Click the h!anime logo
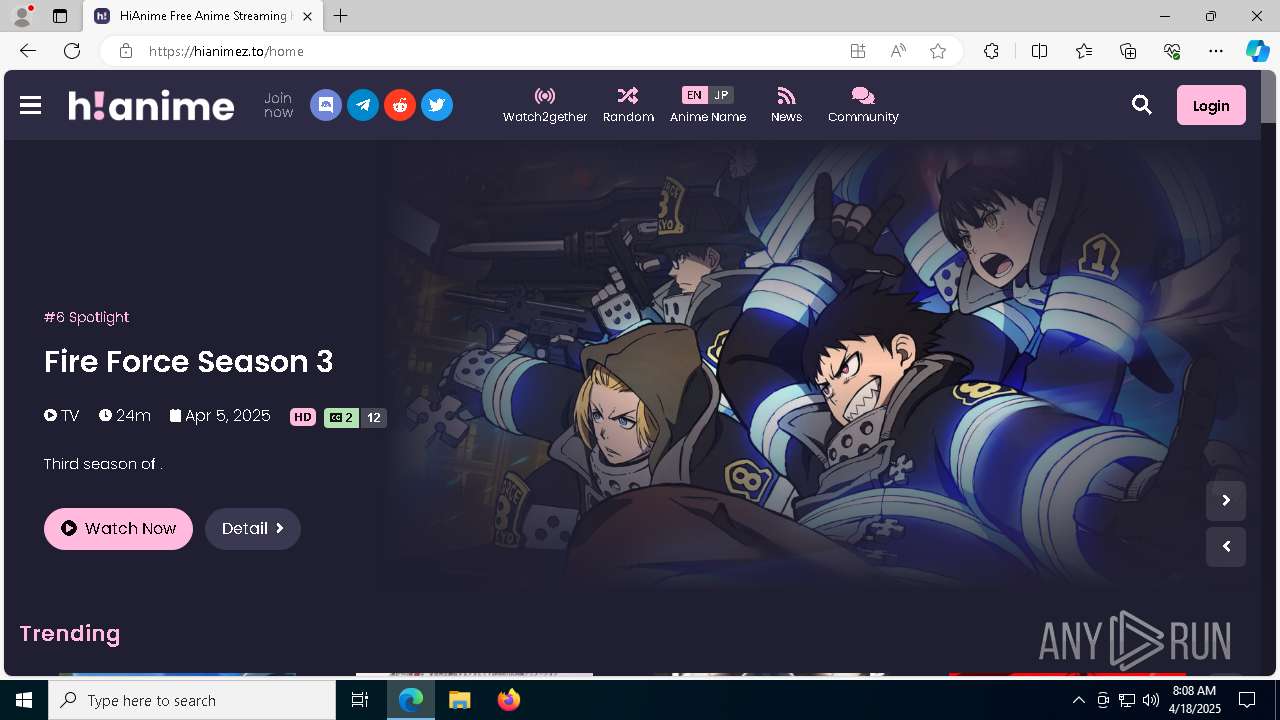Viewport: 1280px width, 720px height. [x=151, y=105]
